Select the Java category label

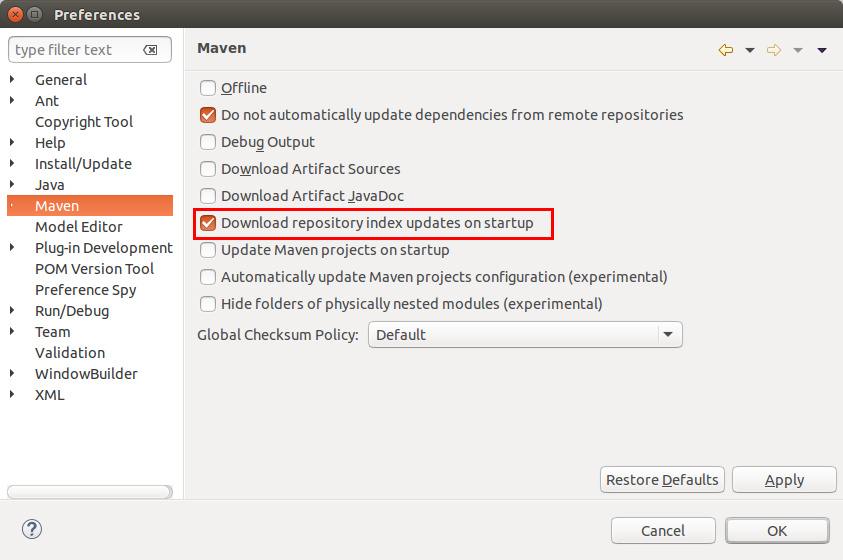tap(49, 184)
